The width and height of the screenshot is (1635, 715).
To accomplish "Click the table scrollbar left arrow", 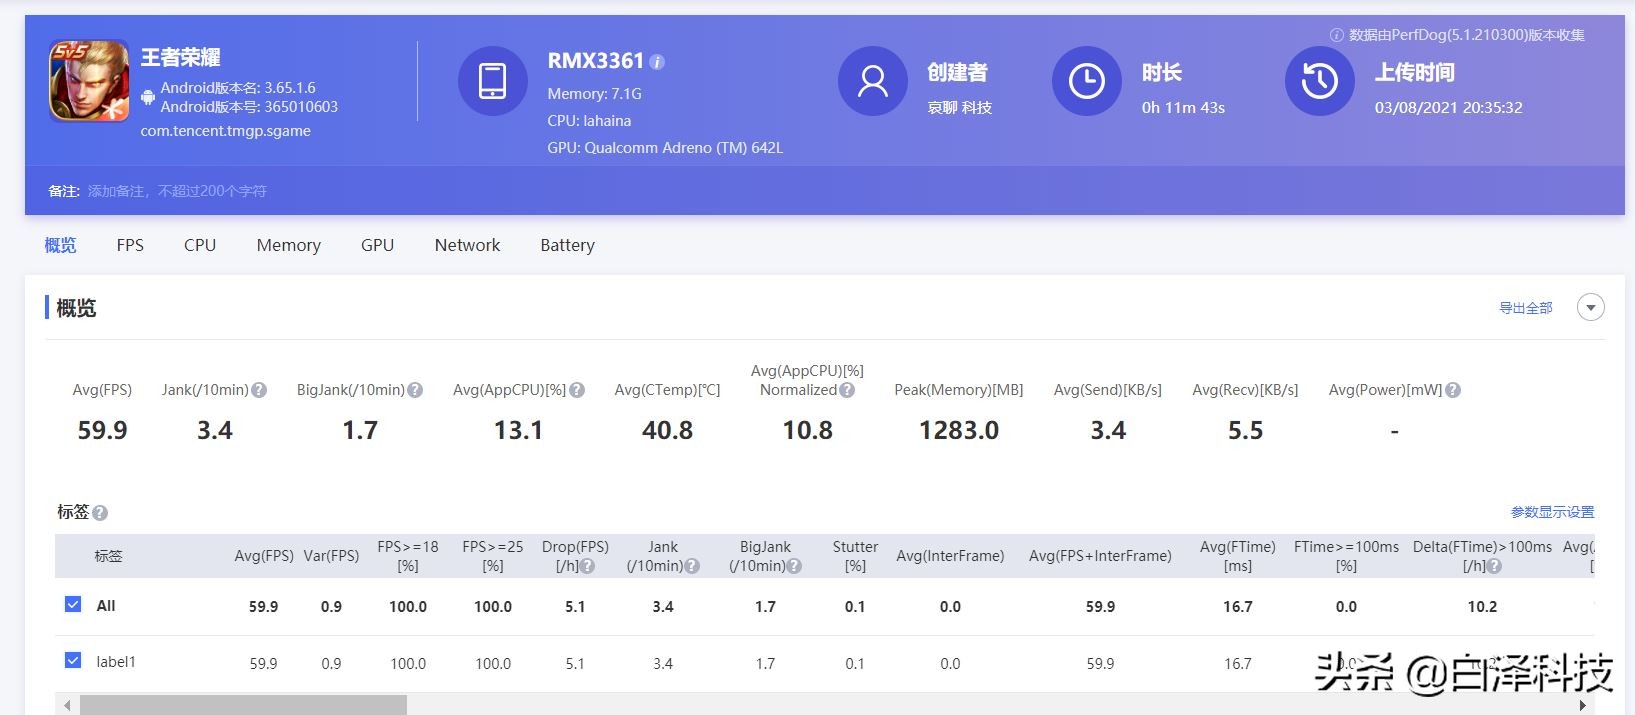I will pos(67,705).
